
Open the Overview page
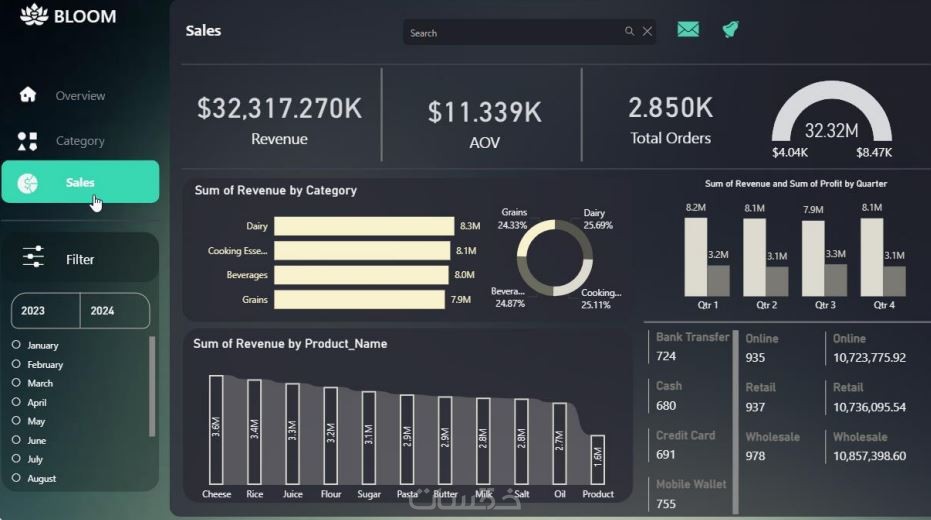[x=80, y=96]
